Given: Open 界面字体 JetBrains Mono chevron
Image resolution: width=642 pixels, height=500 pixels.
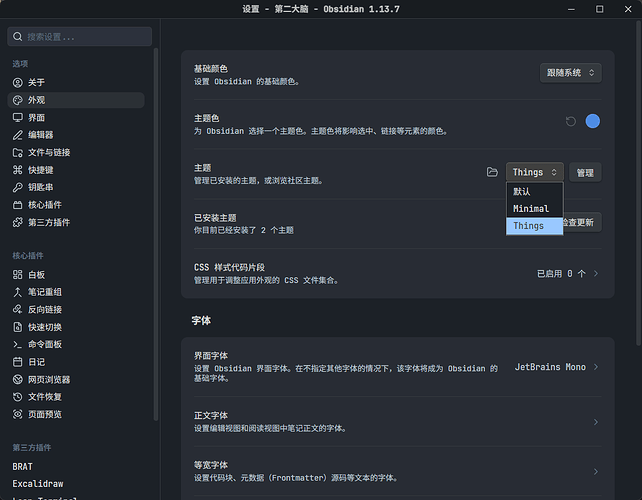Looking at the screenshot, I should click(596, 367).
